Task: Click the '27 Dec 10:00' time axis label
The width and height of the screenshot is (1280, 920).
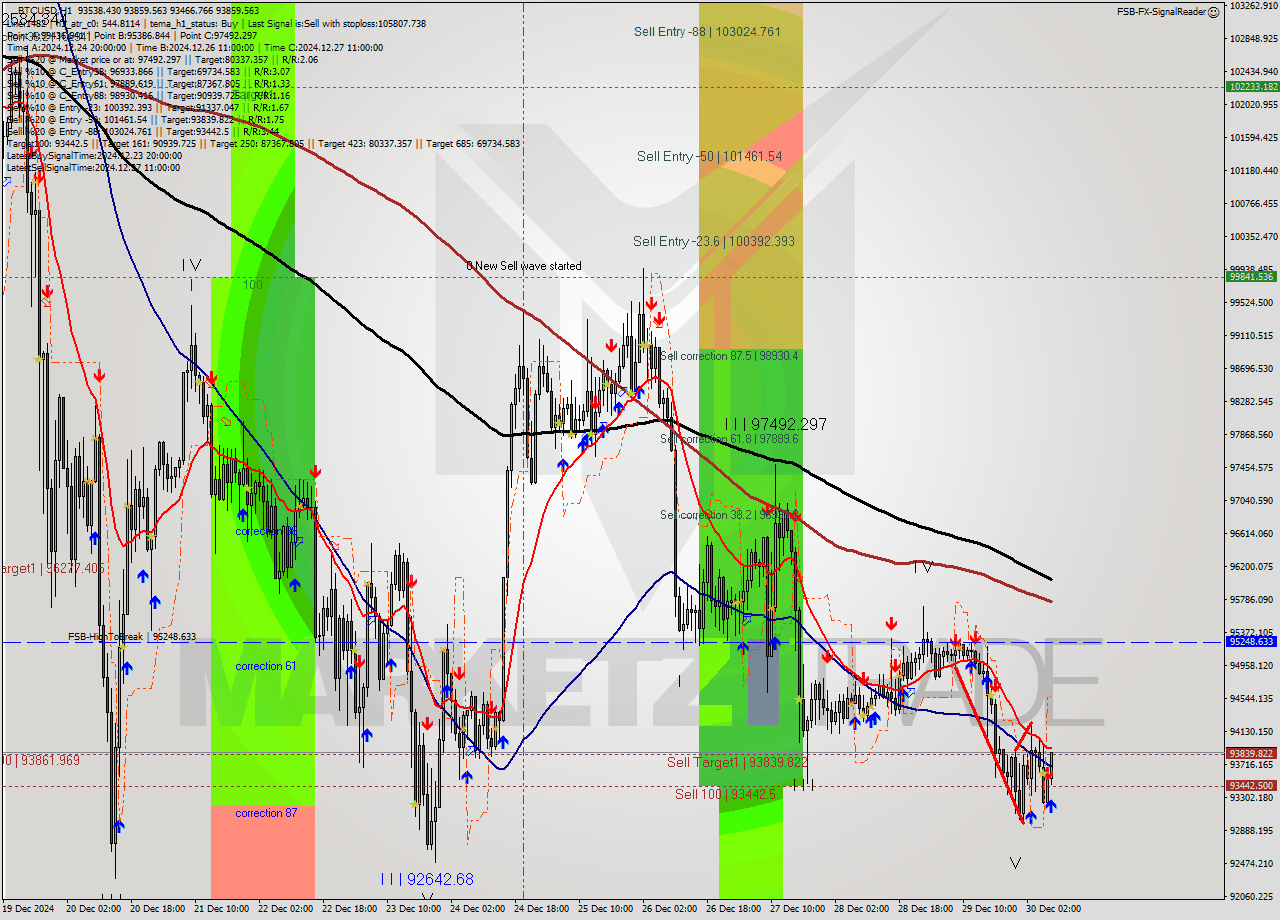Action: pos(797,909)
